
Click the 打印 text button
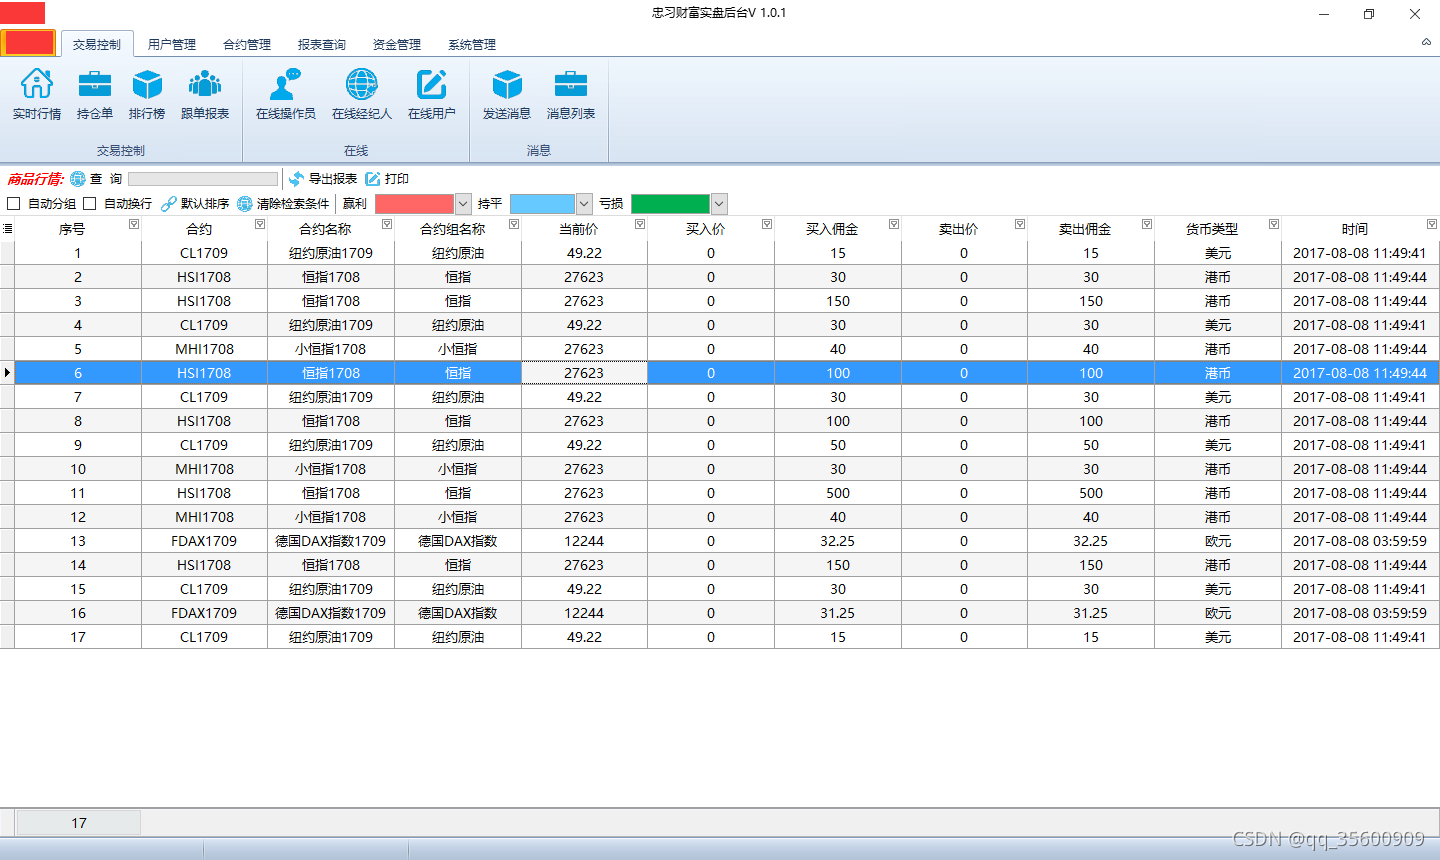click(397, 179)
